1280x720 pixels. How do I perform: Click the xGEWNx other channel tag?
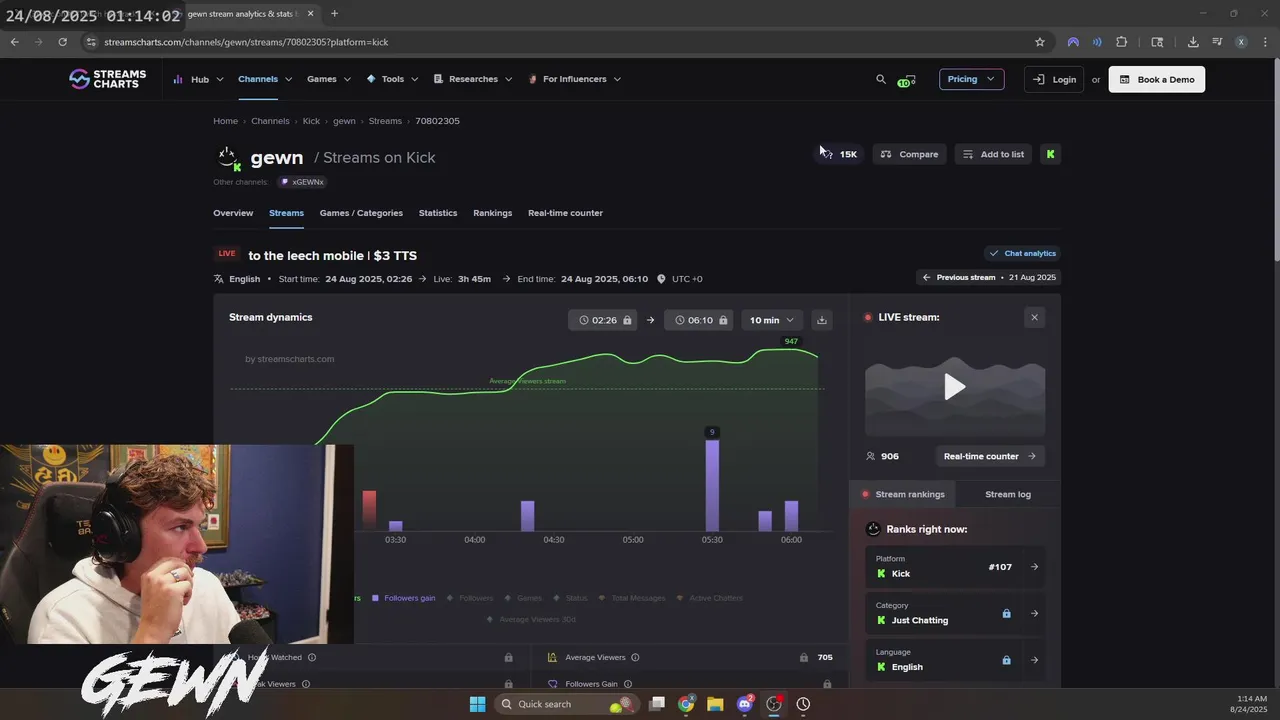302,182
